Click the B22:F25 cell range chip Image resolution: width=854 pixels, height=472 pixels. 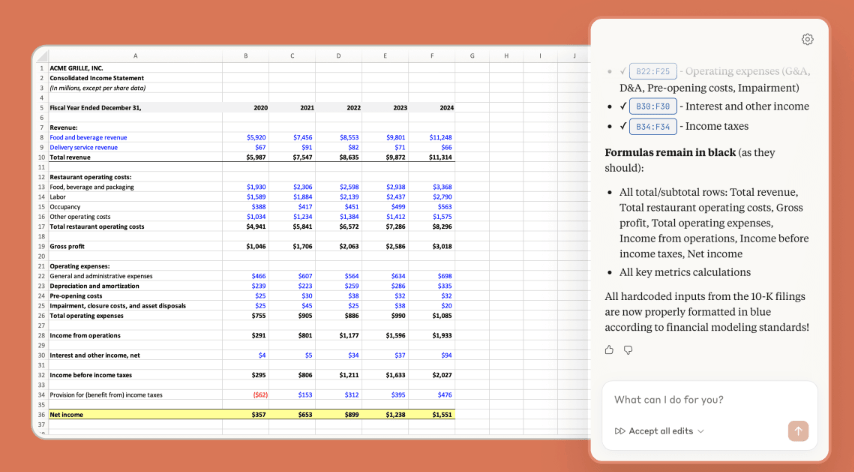click(x=652, y=71)
